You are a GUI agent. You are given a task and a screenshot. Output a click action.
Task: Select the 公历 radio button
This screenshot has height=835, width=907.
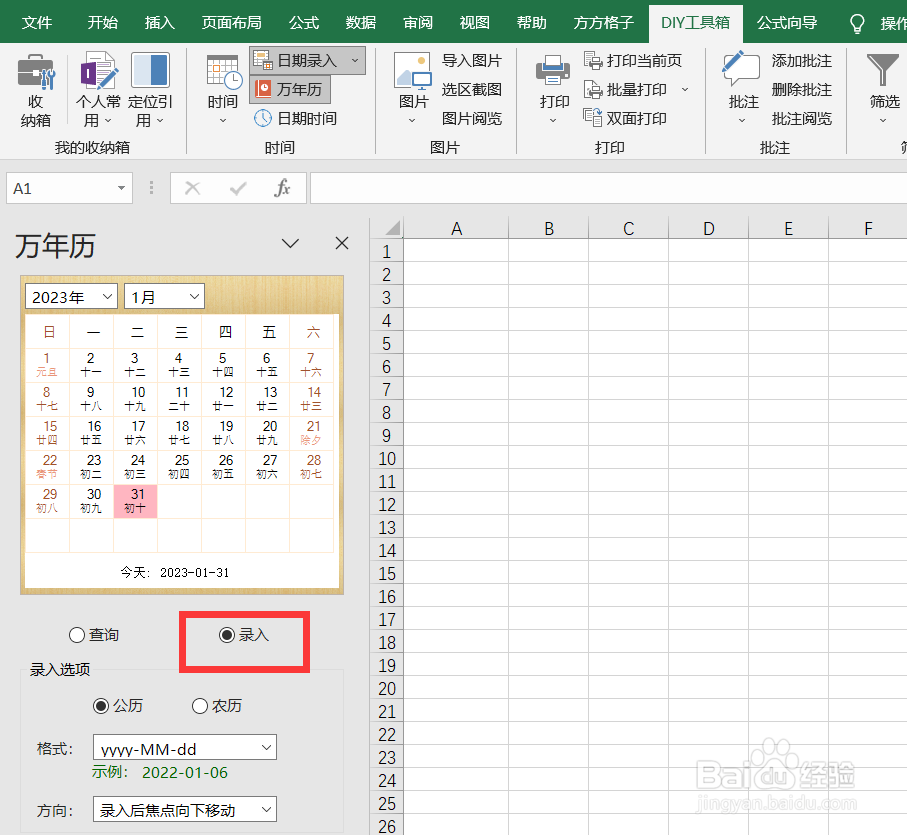coord(101,705)
